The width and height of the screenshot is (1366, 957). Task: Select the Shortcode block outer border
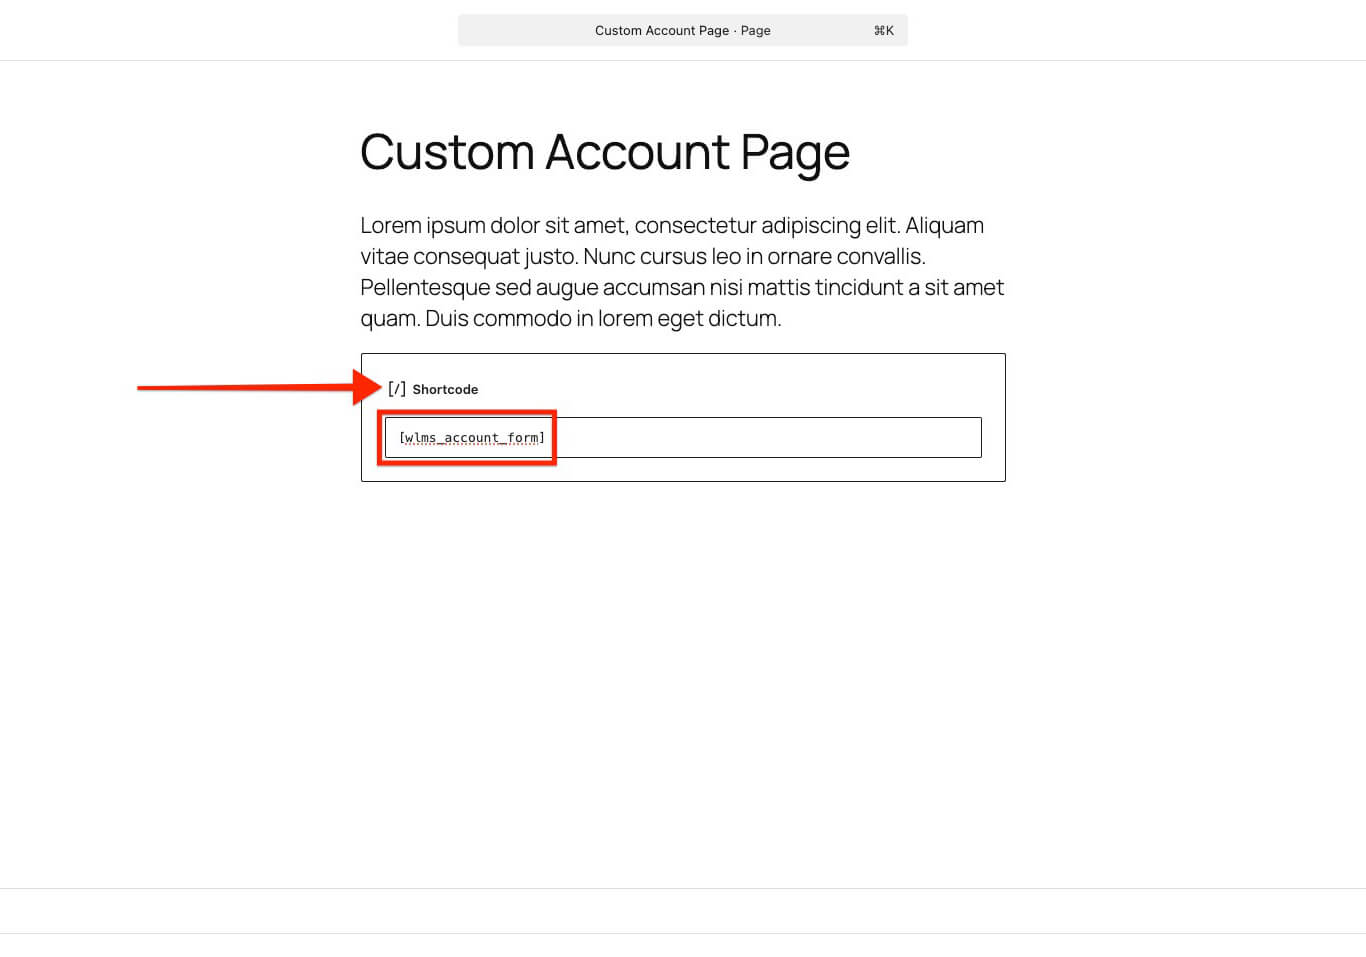683,353
